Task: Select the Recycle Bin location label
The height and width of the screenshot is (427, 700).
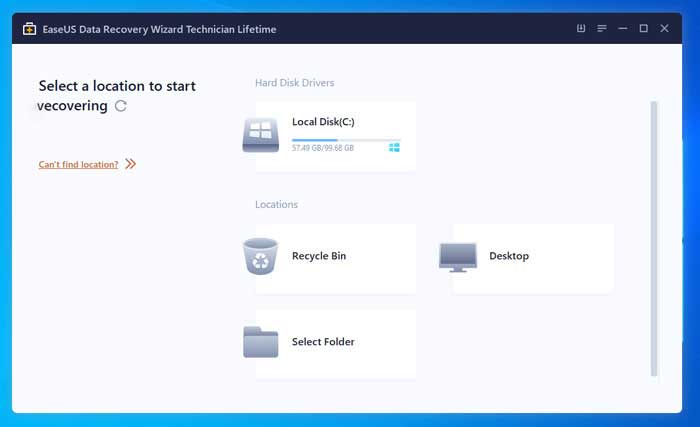Action: tap(319, 256)
